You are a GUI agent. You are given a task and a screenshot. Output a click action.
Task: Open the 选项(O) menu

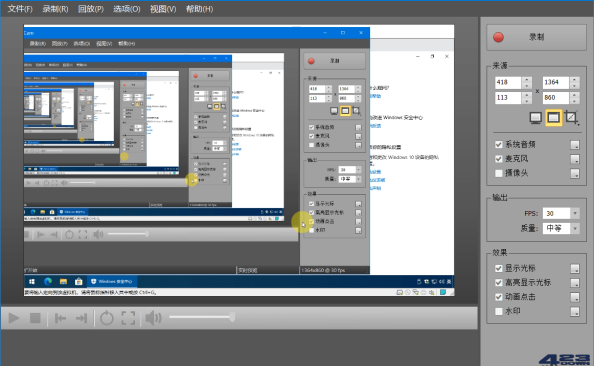click(127, 9)
